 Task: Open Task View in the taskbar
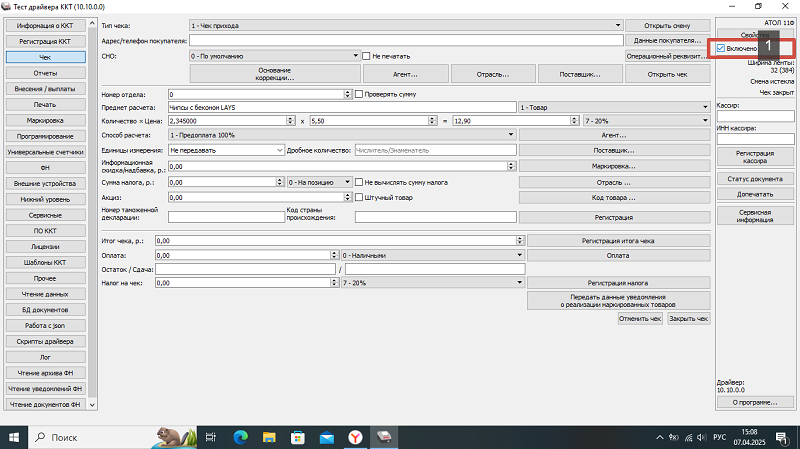click(210, 437)
